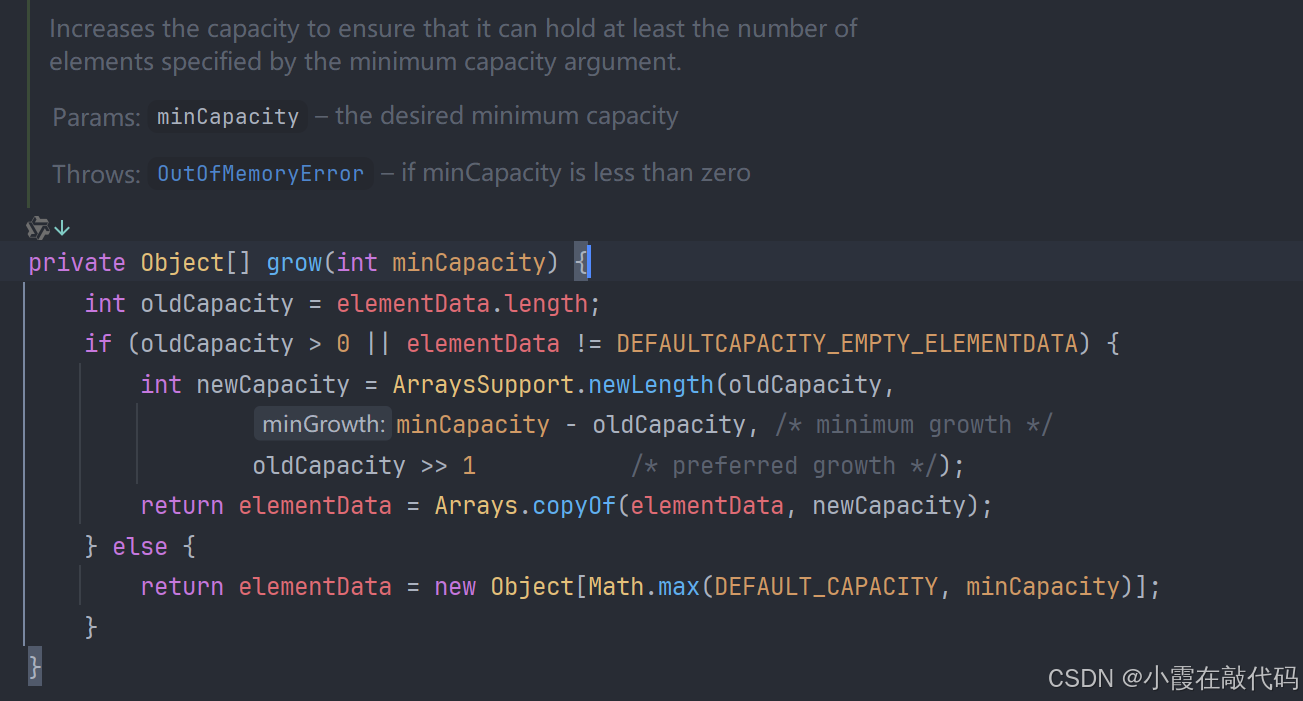1303x701 pixels.
Task: Click the 'private' keyword
Action: click(x=77, y=263)
